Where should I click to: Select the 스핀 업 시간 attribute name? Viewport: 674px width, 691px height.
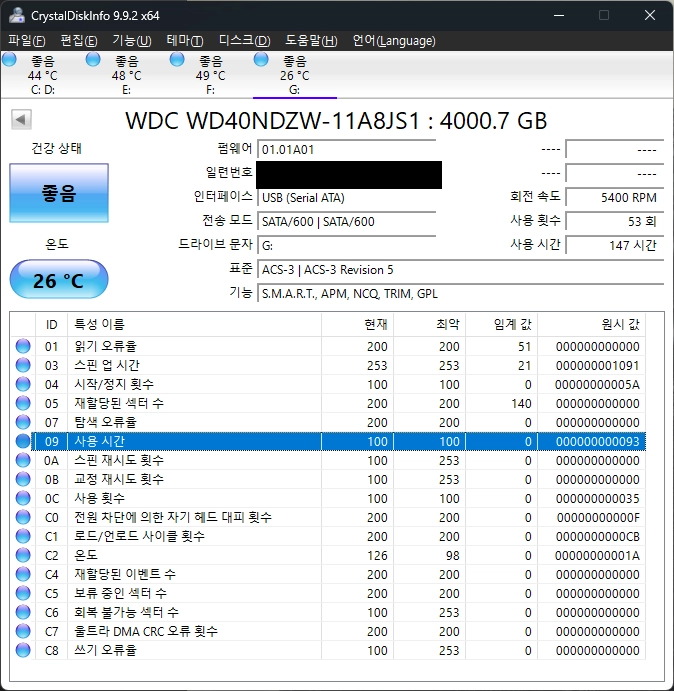click(x=107, y=365)
